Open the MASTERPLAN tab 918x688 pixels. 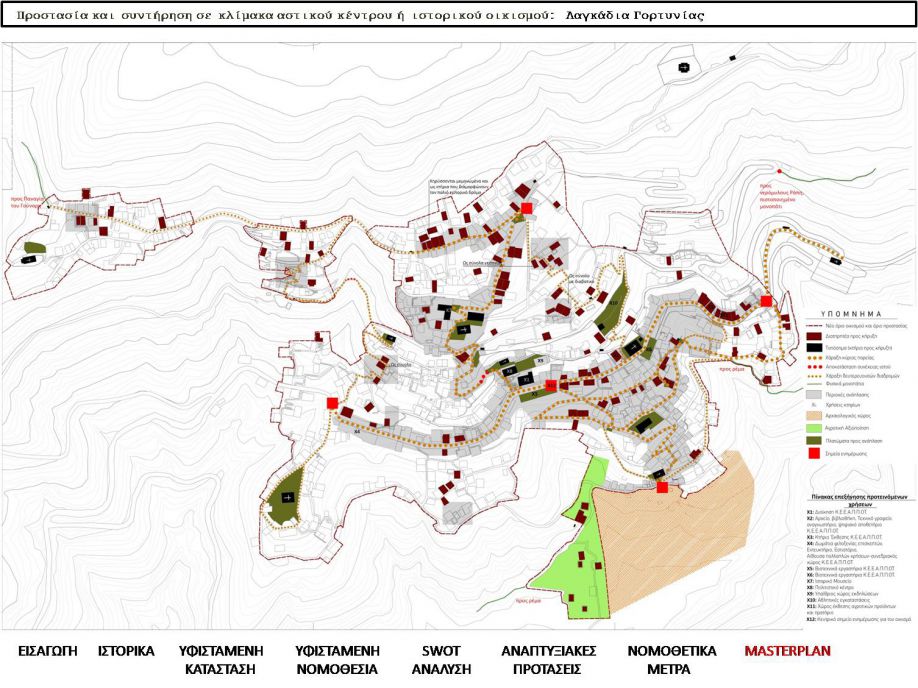tap(787, 651)
